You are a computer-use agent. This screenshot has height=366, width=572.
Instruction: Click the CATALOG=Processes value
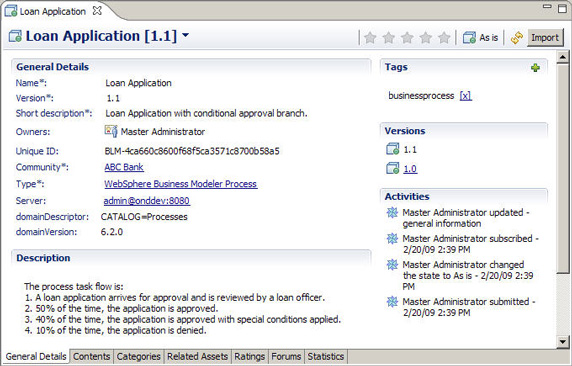(x=144, y=217)
